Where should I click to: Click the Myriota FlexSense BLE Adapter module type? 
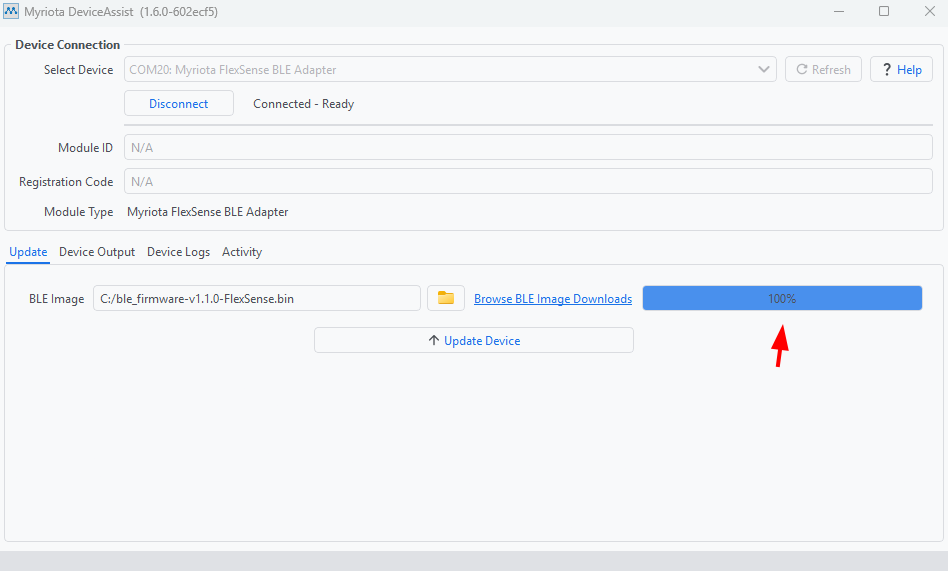pos(207,212)
